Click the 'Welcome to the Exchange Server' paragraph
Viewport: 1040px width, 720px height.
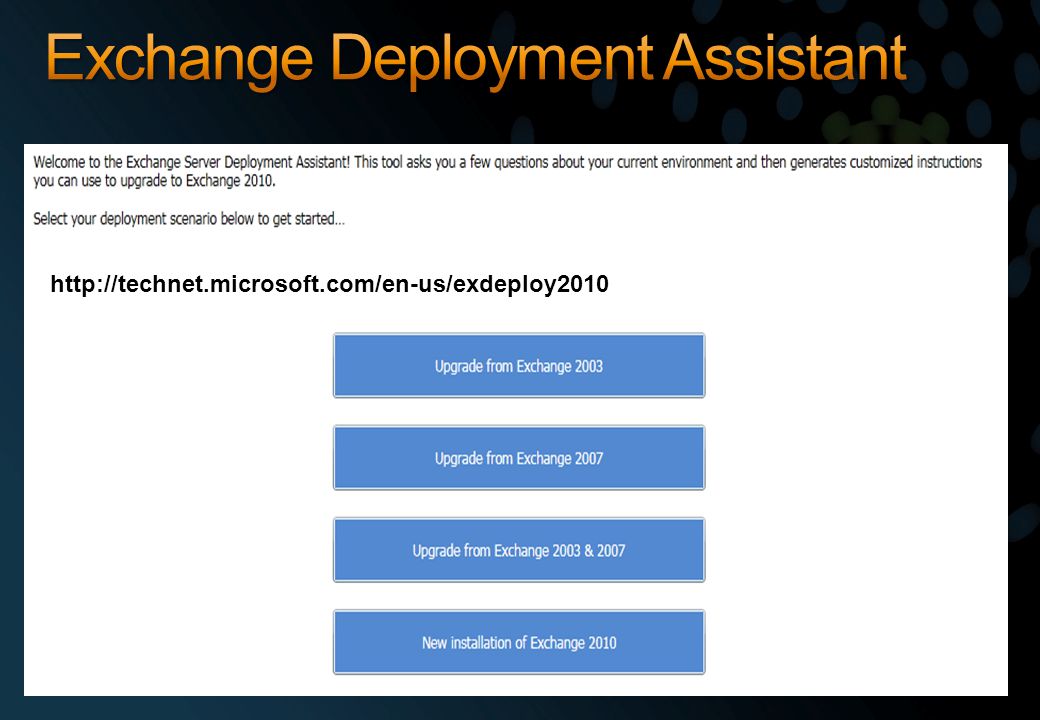point(507,171)
